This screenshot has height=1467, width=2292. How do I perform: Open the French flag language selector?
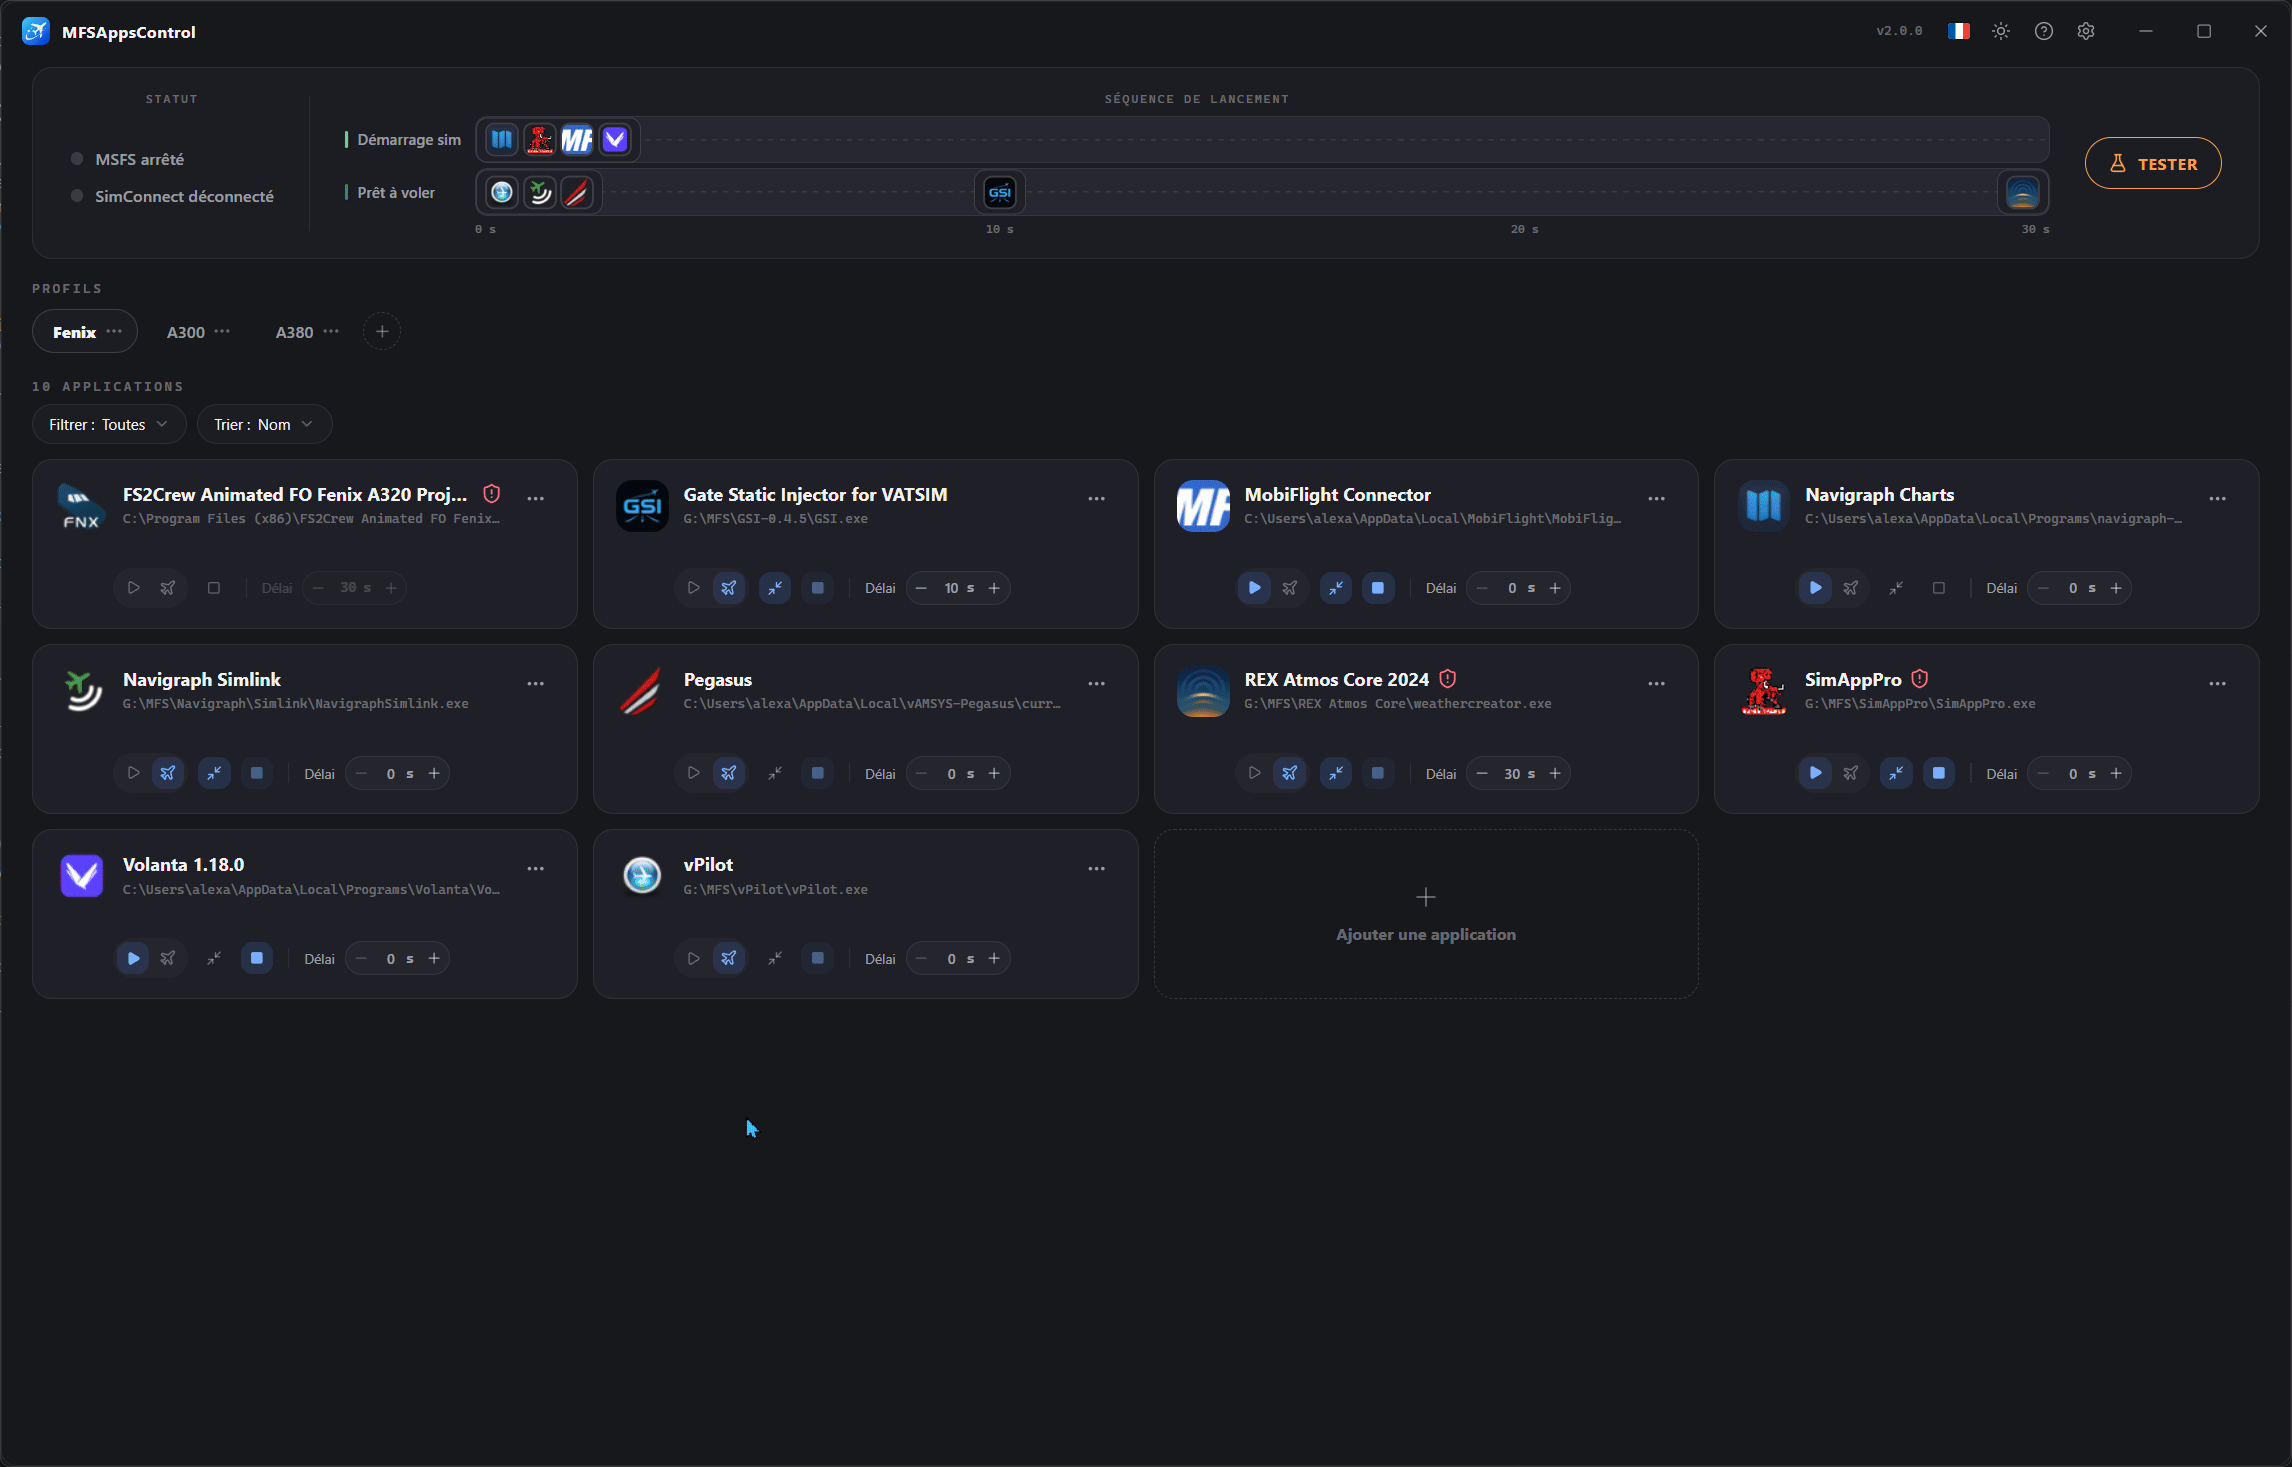pyautogui.click(x=1958, y=31)
